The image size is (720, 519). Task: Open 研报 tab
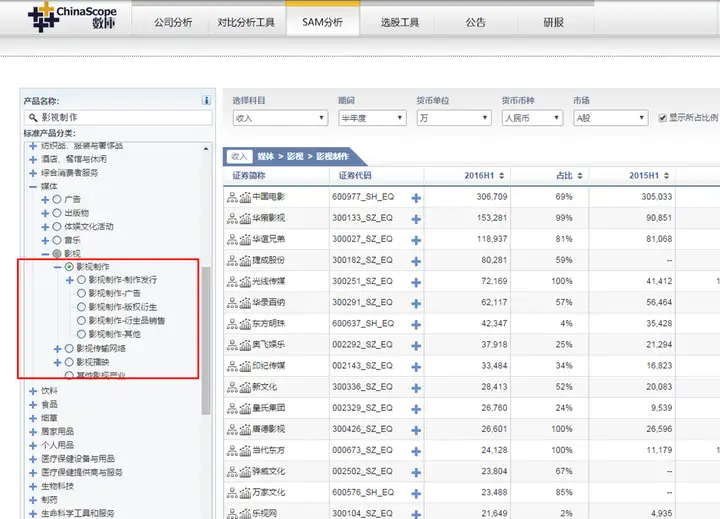(554, 22)
